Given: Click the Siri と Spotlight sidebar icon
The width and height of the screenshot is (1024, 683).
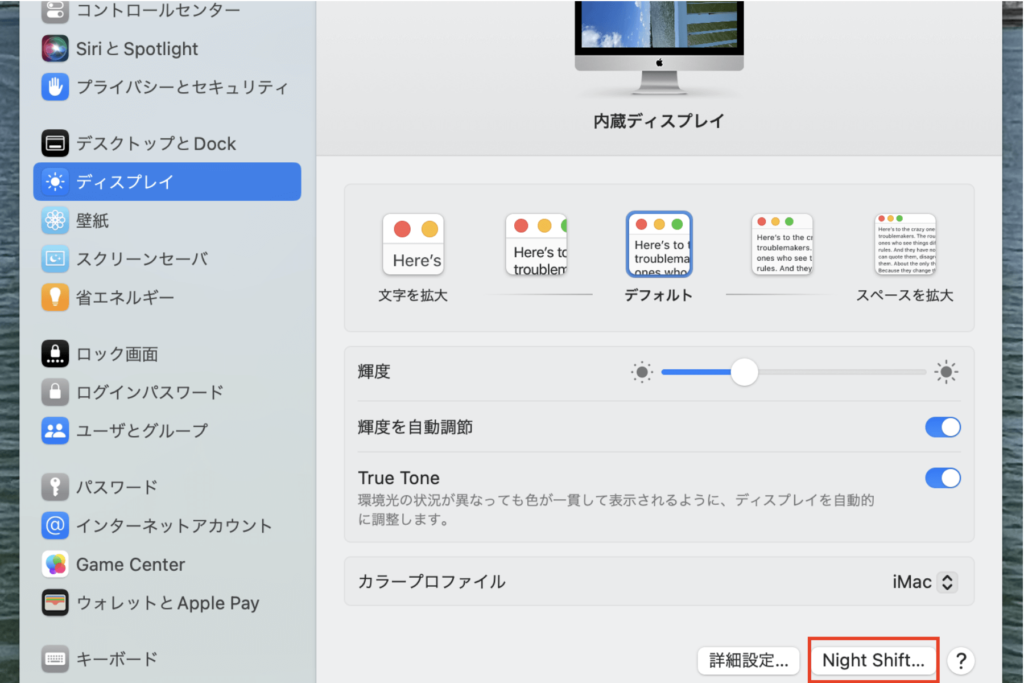Looking at the screenshot, I should (55, 48).
